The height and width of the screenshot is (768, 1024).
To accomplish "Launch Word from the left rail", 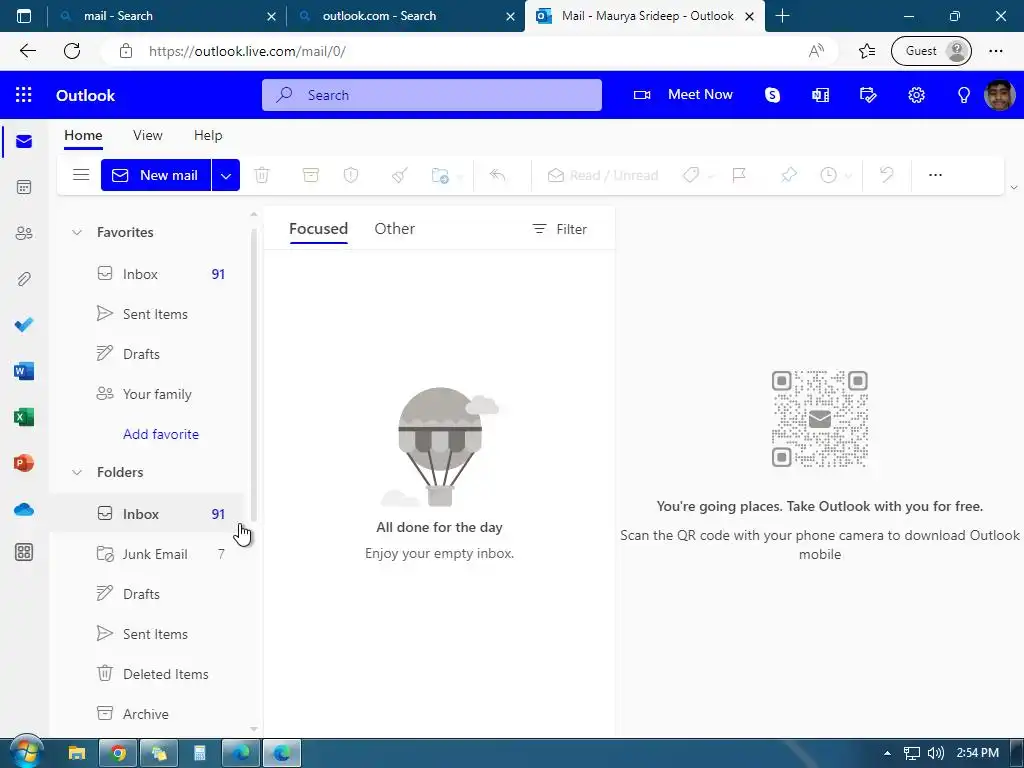I will pyautogui.click(x=24, y=371).
